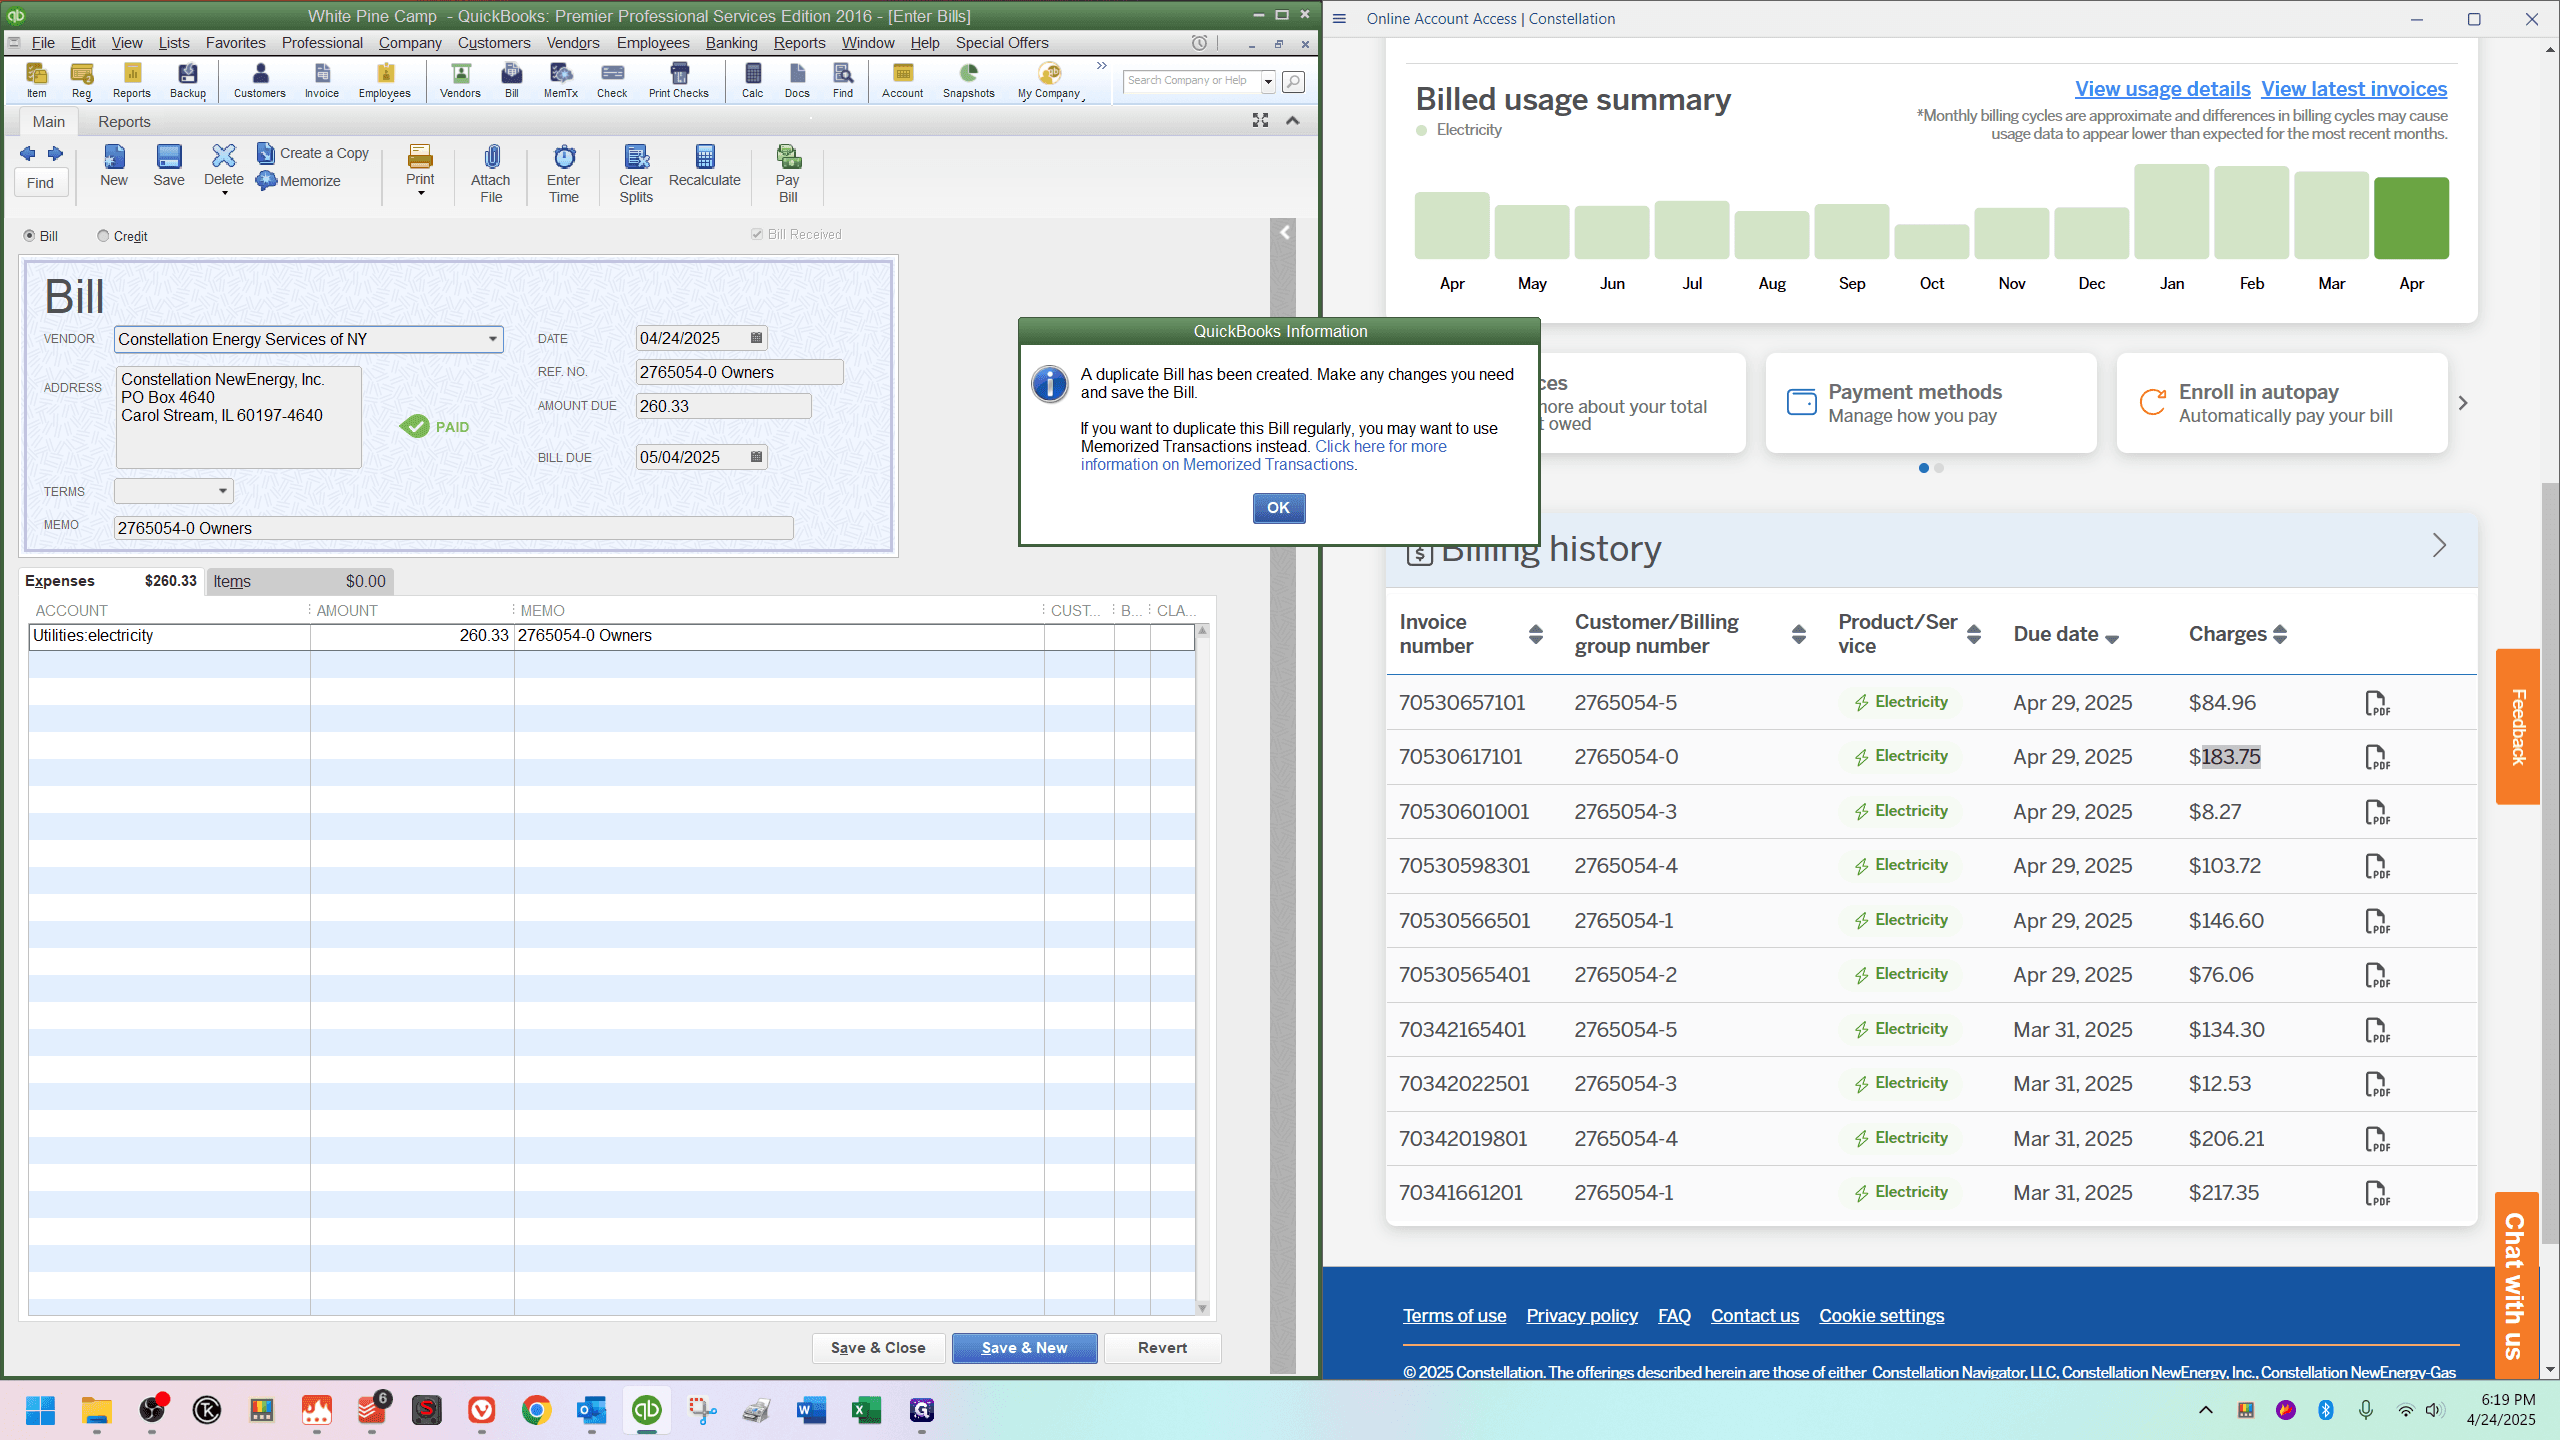The height and width of the screenshot is (1440, 2560).
Task: Click the Backup icon in QuickBooks toolbar
Action: (187, 80)
